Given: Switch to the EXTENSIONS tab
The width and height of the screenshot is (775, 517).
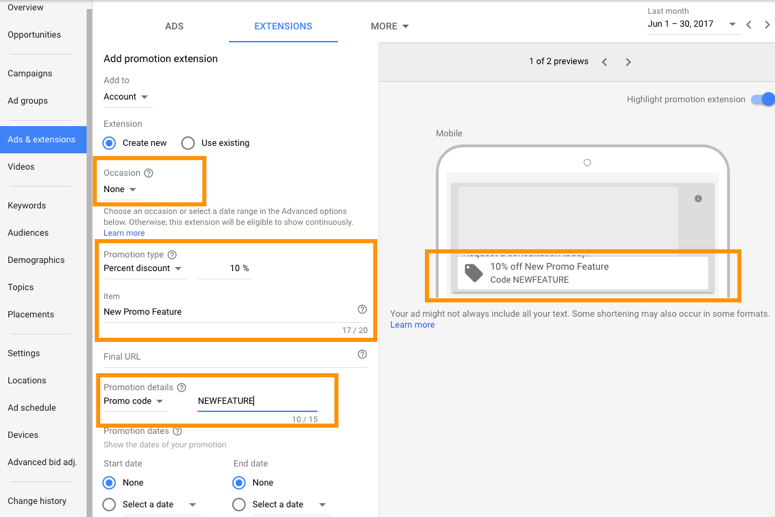Looking at the screenshot, I should pos(283,26).
